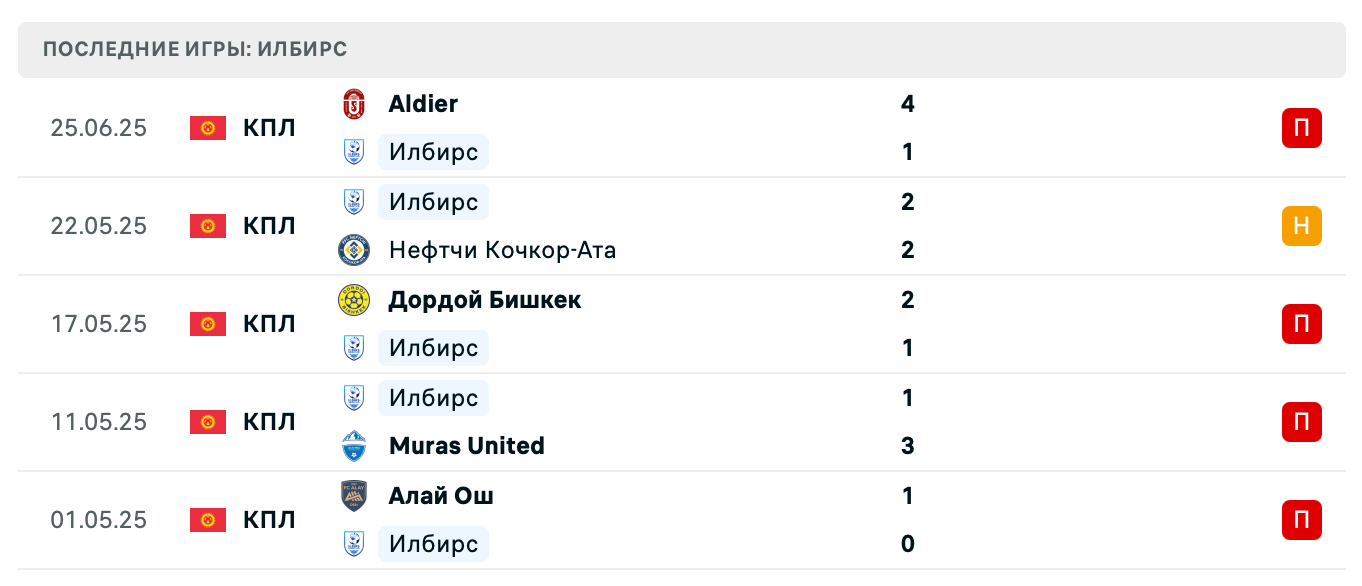Open Нефтчи Кочкор-Ата team link

pyautogui.click(x=502, y=250)
